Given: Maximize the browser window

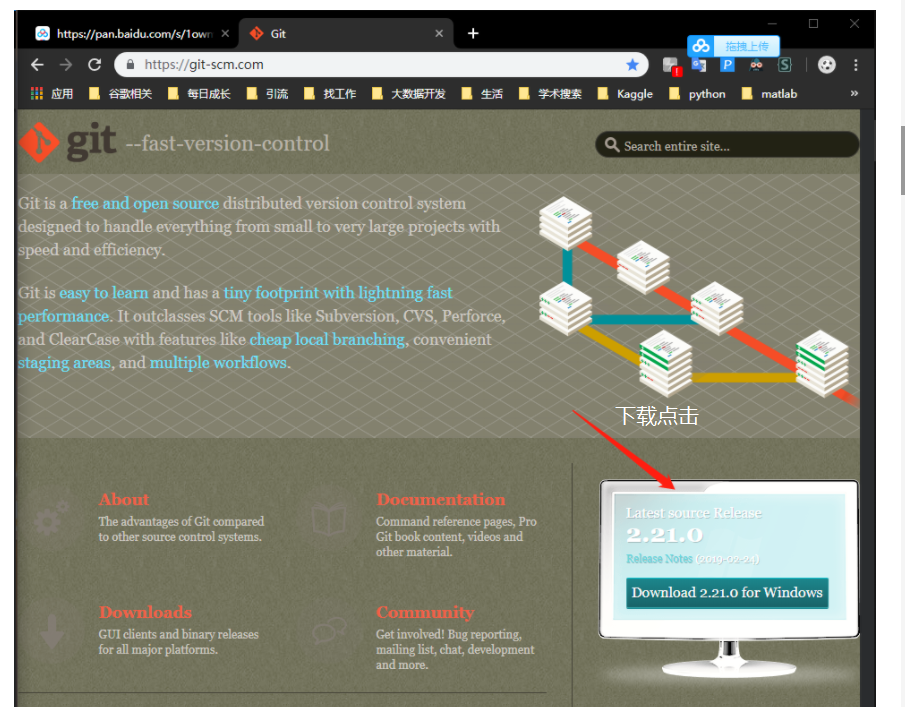Looking at the screenshot, I should coord(813,24).
